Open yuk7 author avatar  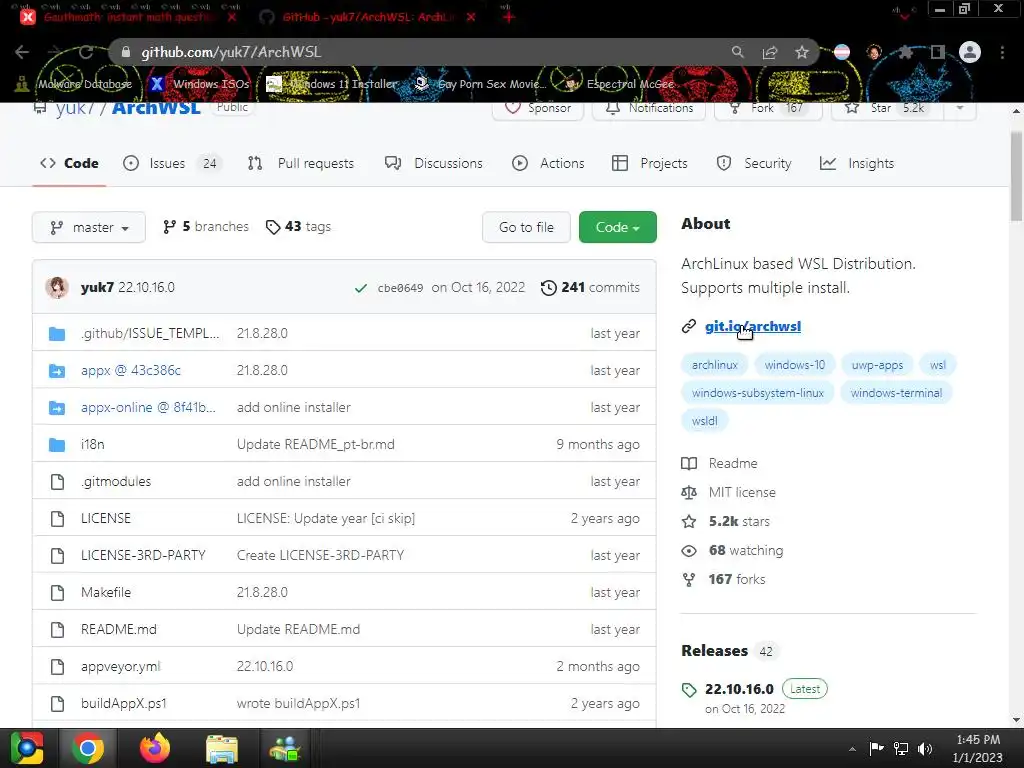point(57,287)
